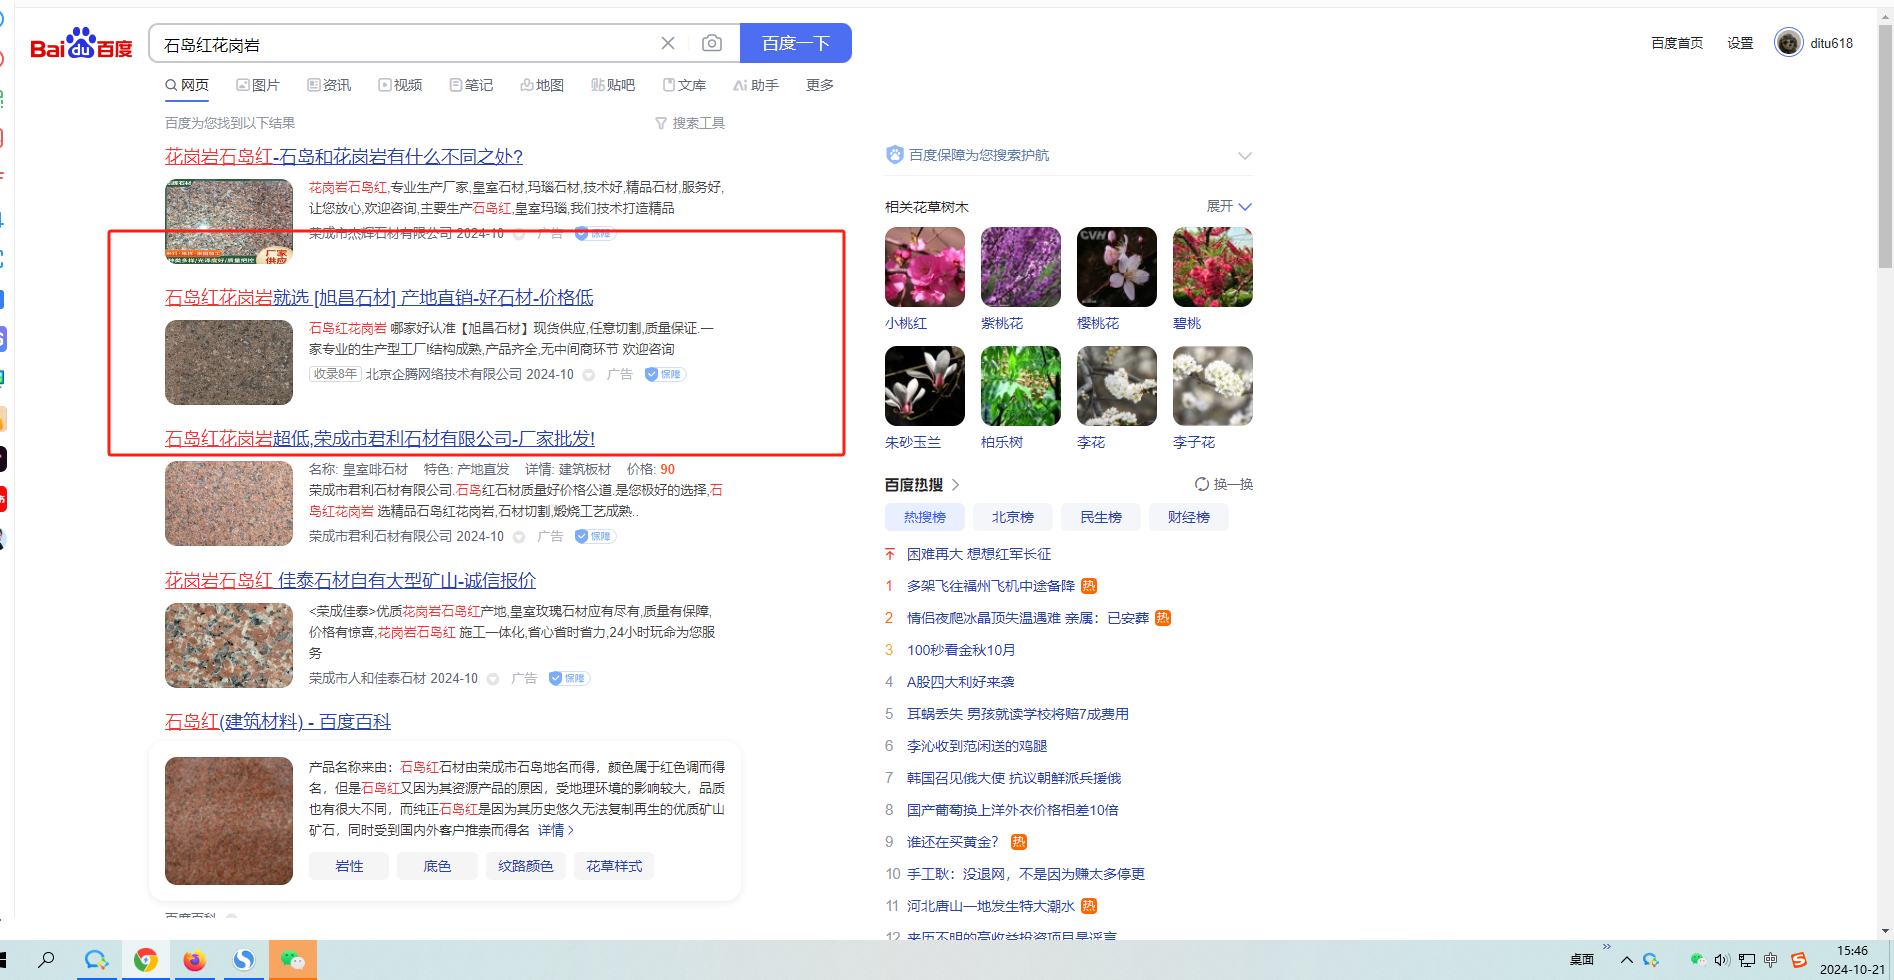Open 石岛红(建筑材料) 百度百科 result

pos(278,722)
